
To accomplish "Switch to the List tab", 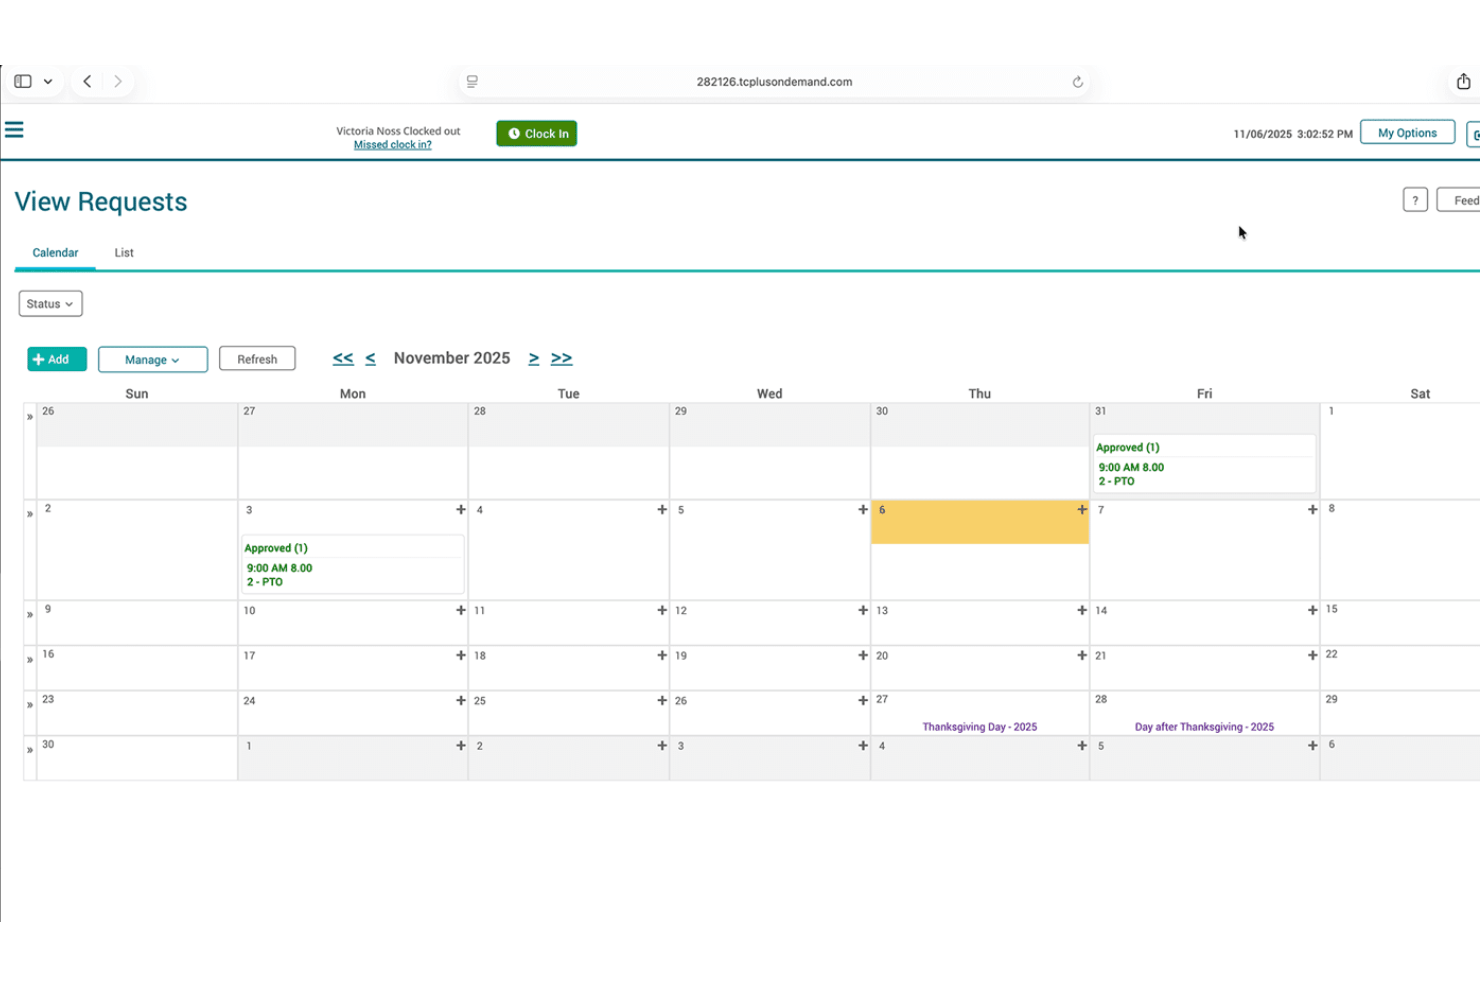I will pyautogui.click(x=124, y=253).
